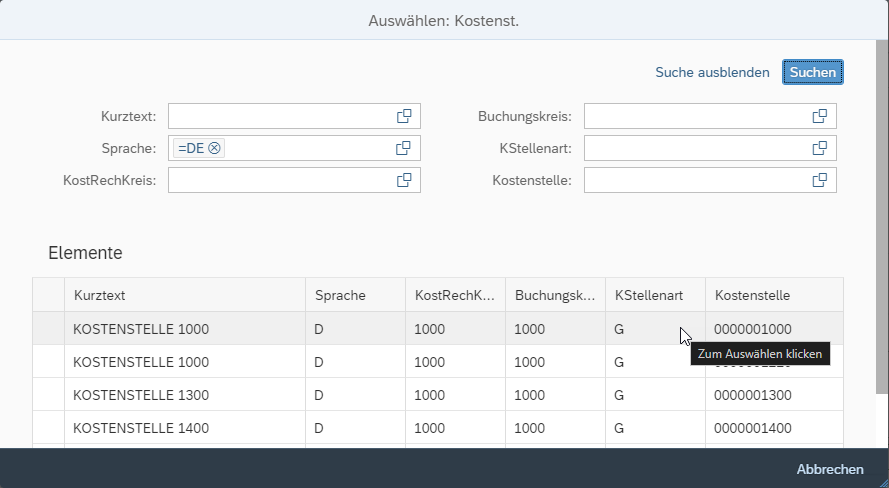This screenshot has height=488, width=889.
Task: Click inside Sprache field beside the token
Action: tap(309, 148)
